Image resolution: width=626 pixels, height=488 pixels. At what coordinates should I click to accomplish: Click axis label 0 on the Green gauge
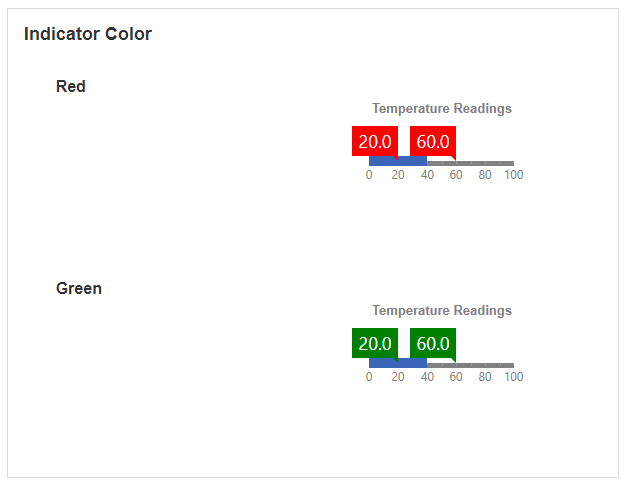[369, 377]
